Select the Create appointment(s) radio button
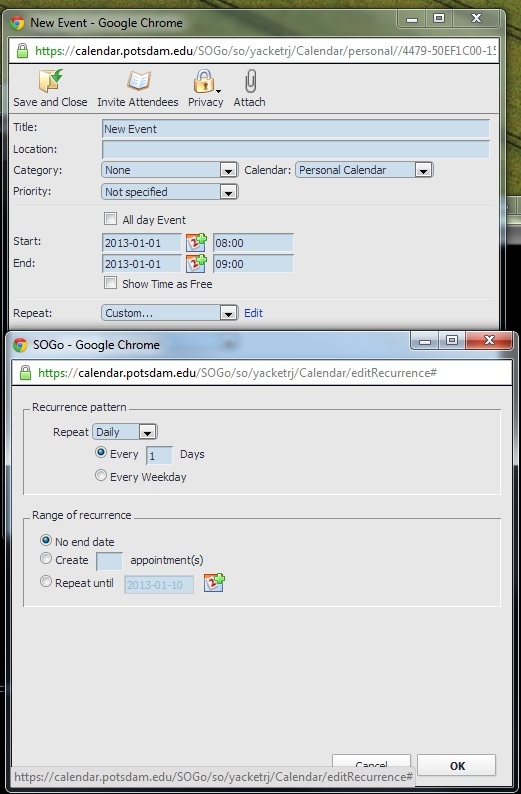This screenshot has height=794, width=521. (46, 559)
